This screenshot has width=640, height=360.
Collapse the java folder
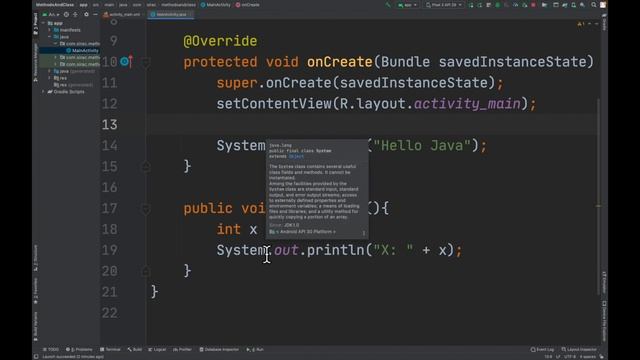click(50, 37)
